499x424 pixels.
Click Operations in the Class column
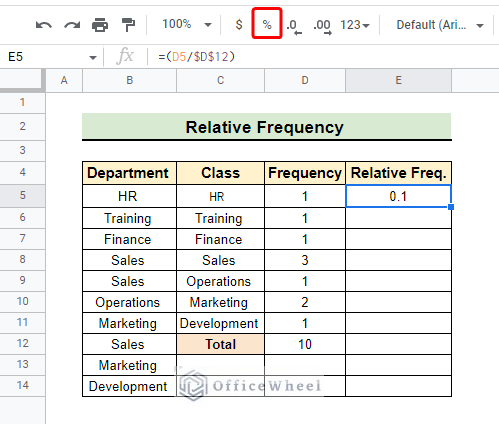219,281
